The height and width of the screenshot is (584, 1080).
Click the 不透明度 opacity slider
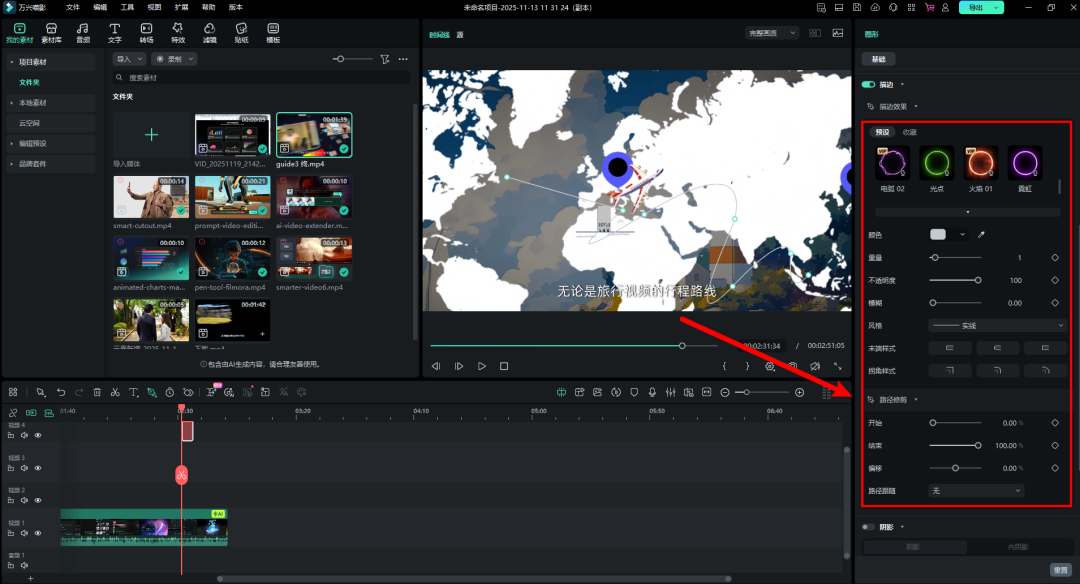tap(954, 280)
